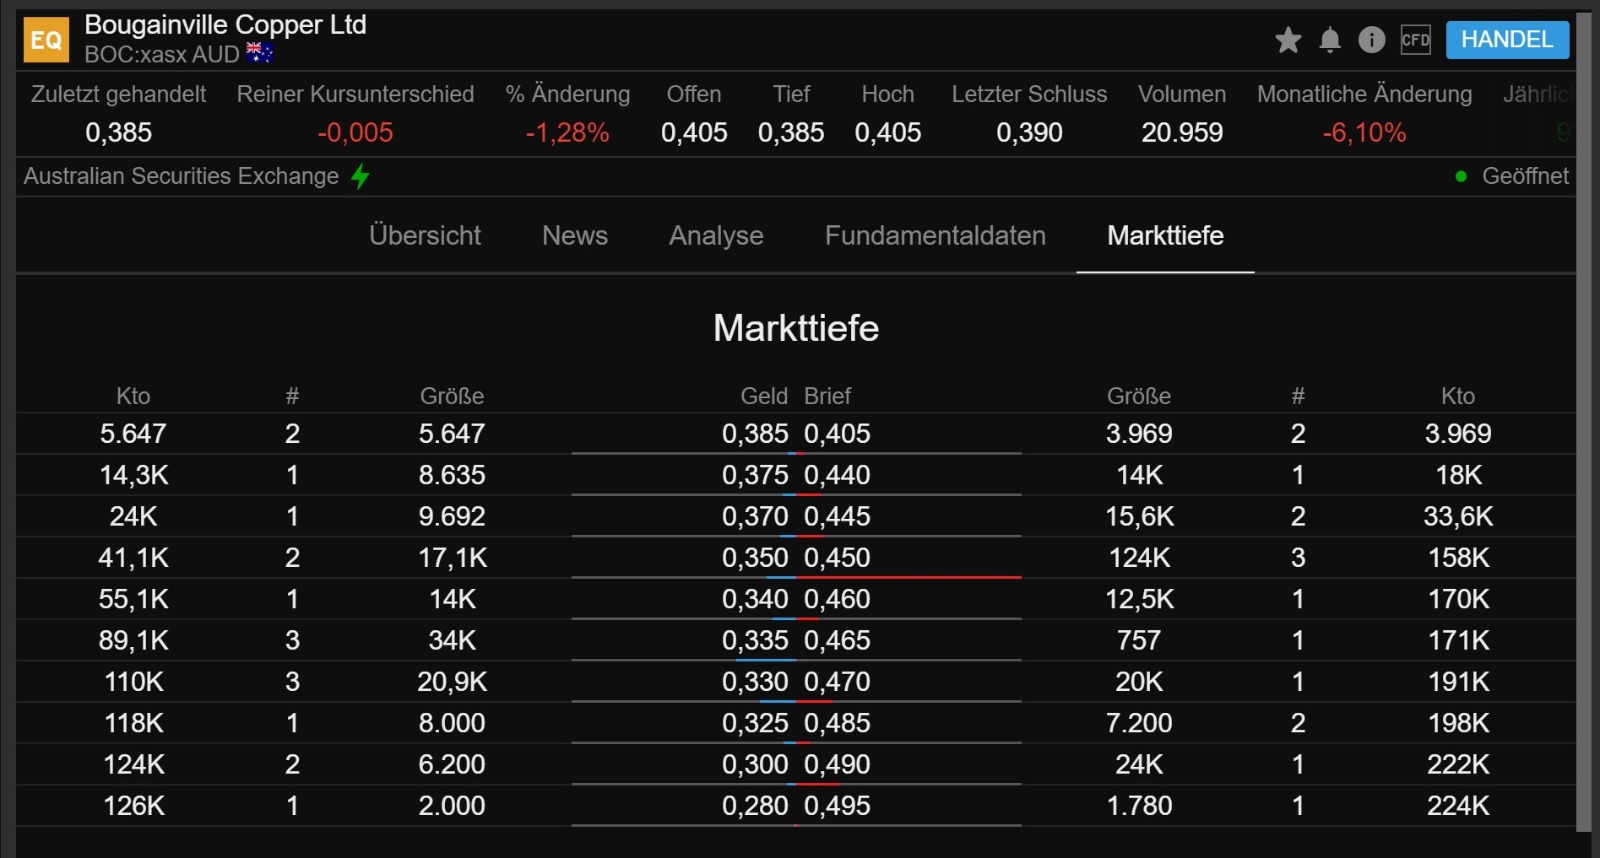Image resolution: width=1600 pixels, height=858 pixels.
Task: Click the Markttiefe section heading
Action: (796, 328)
